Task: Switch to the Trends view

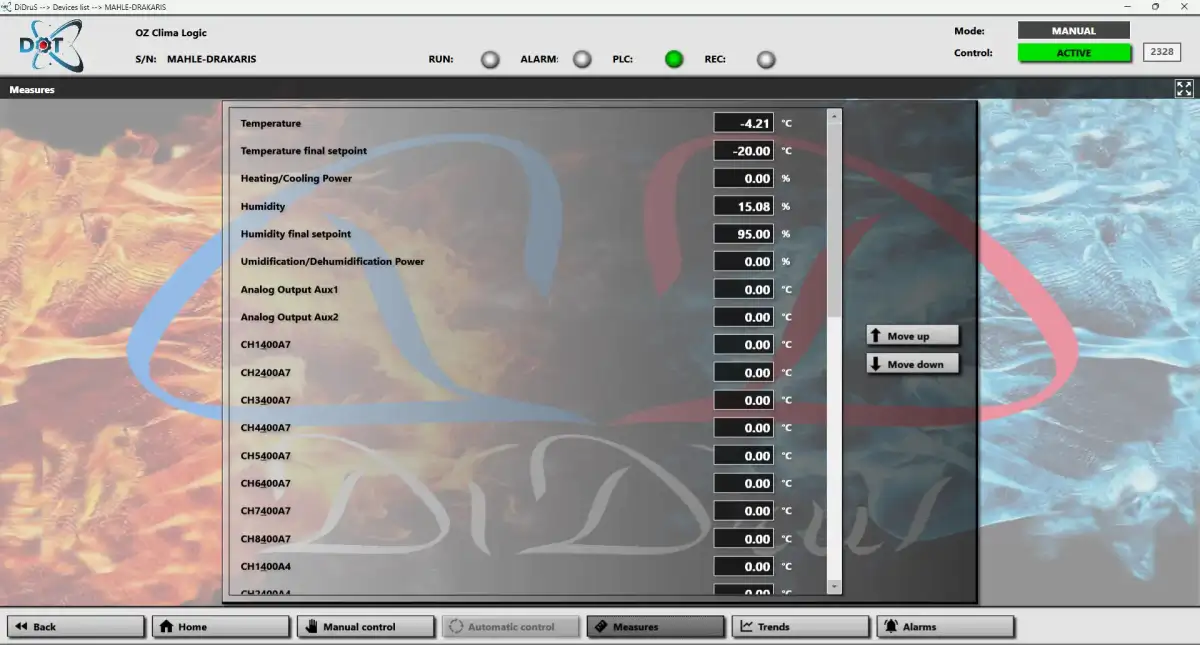Action: pos(800,627)
